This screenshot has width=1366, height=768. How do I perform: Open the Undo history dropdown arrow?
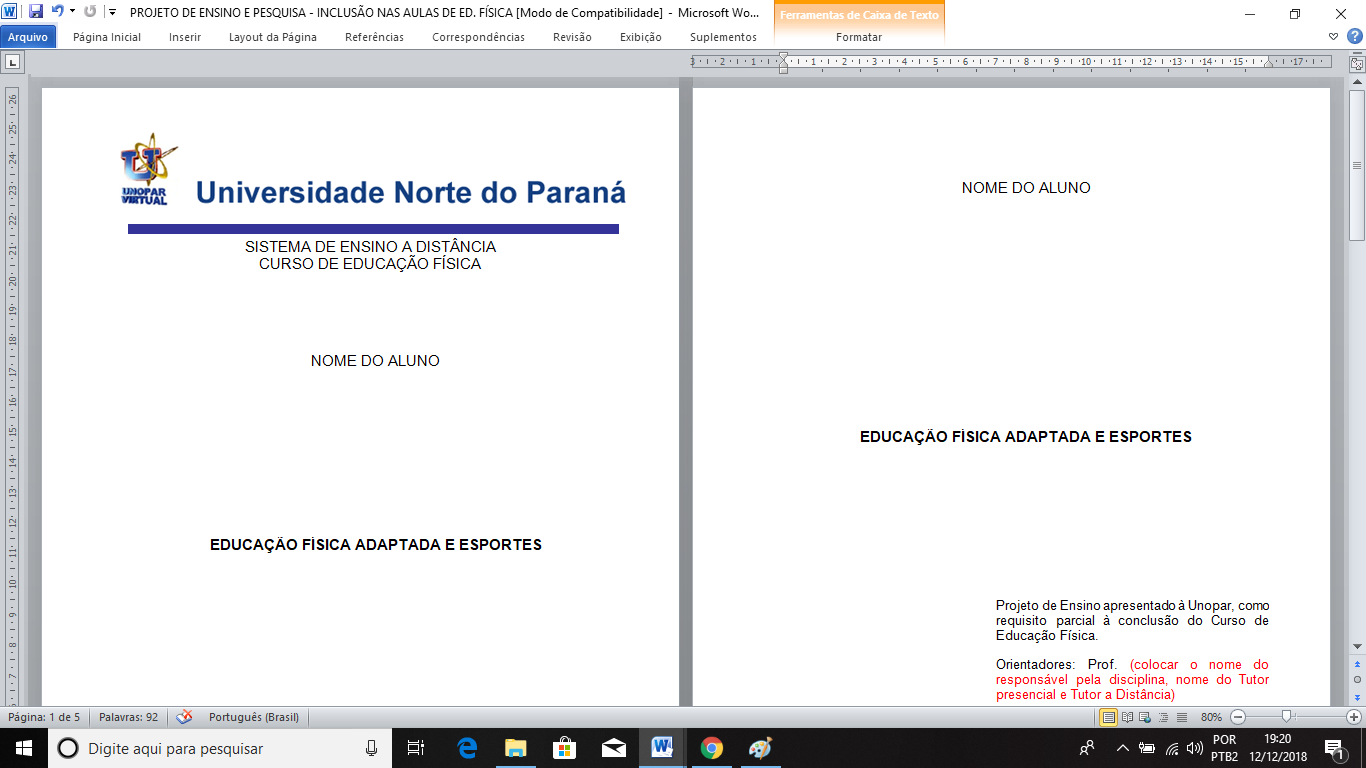point(72,12)
